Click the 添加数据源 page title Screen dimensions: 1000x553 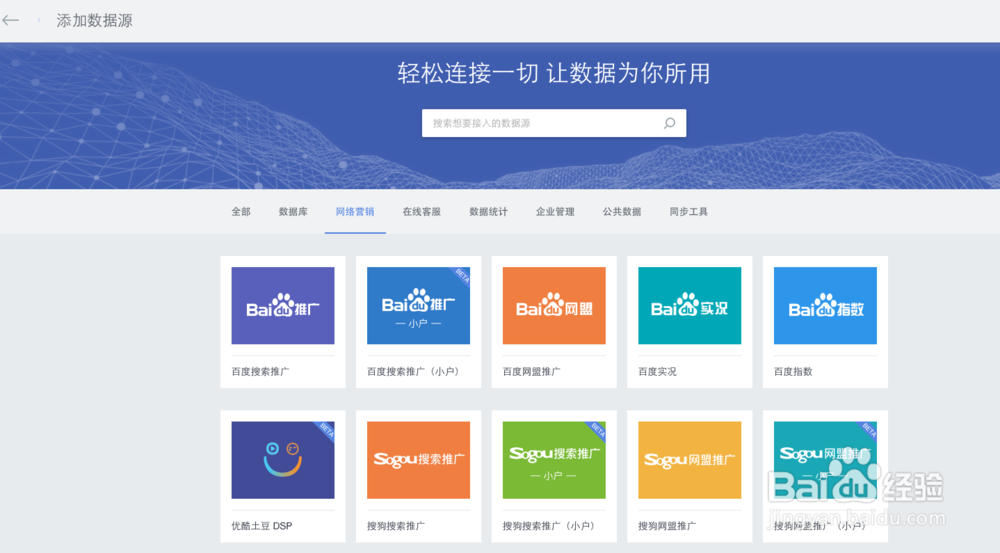pyautogui.click(x=94, y=20)
